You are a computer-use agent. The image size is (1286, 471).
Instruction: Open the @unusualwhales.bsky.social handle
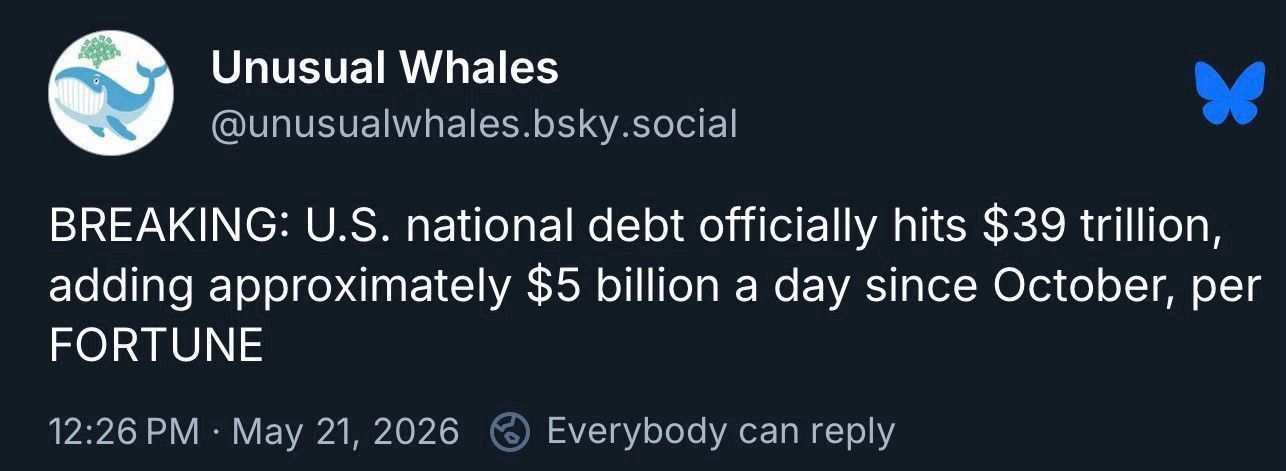coord(473,125)
